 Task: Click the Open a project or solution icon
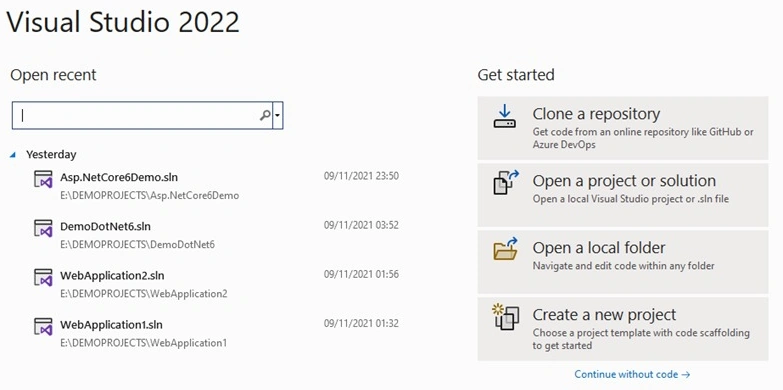tap(506, 182)
